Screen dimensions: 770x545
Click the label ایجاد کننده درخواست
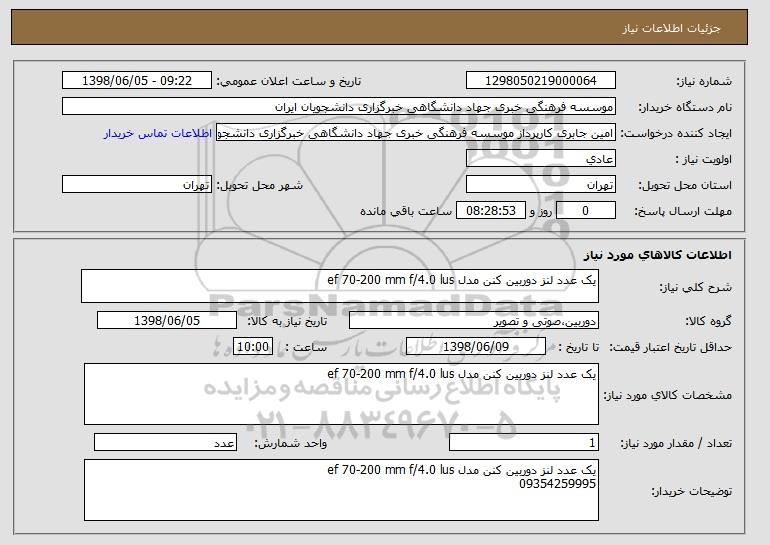tap(676, 134)
